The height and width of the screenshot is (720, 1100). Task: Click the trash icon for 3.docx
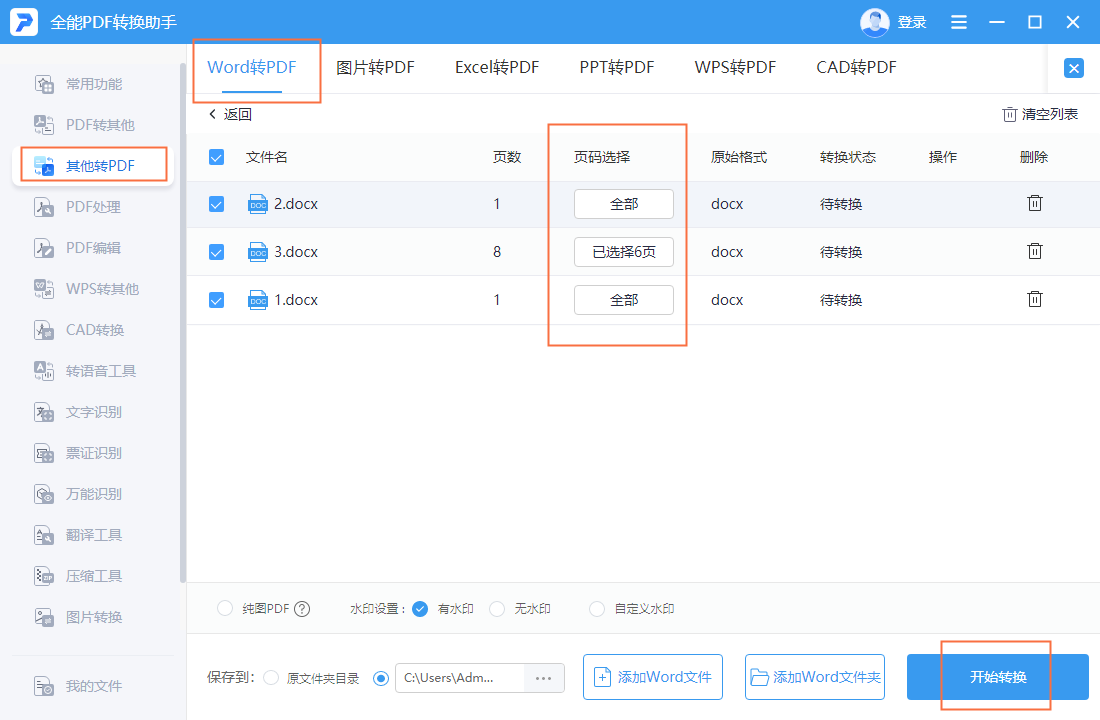tap(1035, 251)
